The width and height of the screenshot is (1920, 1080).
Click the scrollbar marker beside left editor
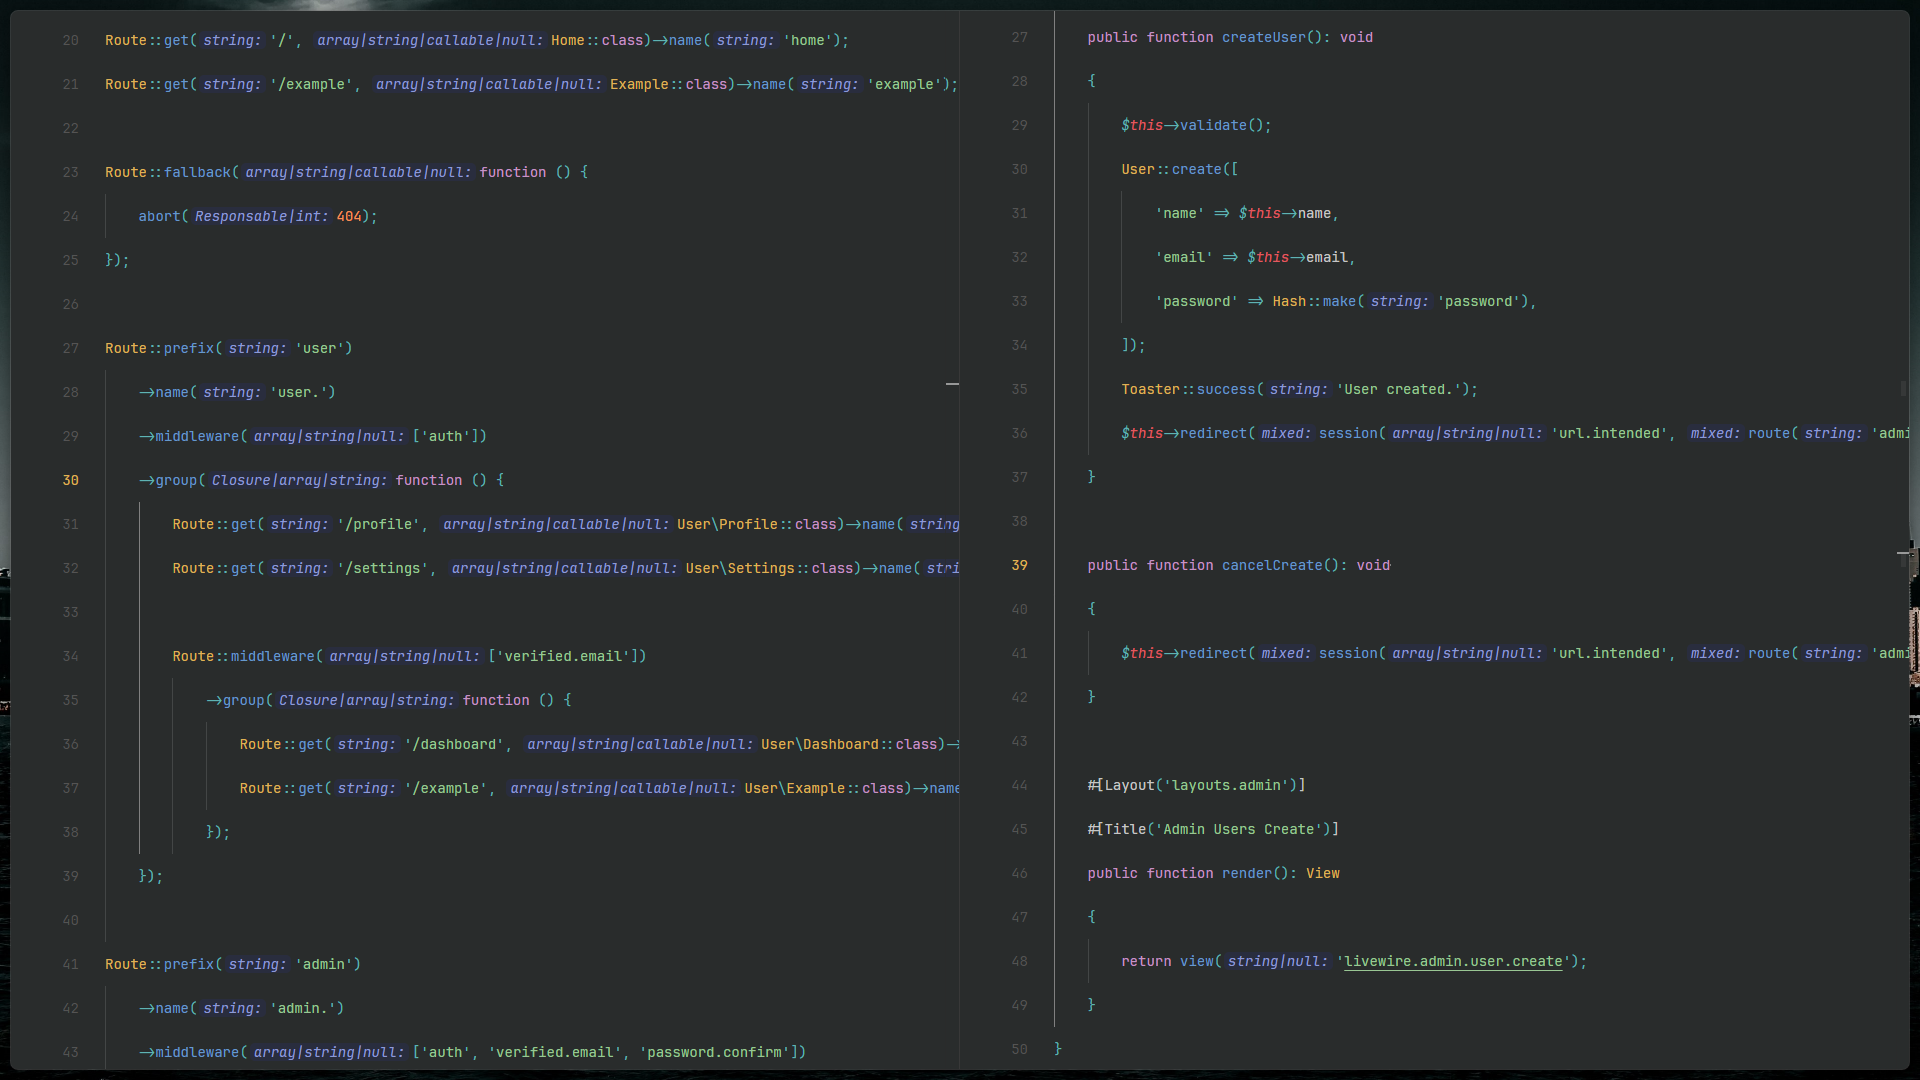click(x=952, y=383)
